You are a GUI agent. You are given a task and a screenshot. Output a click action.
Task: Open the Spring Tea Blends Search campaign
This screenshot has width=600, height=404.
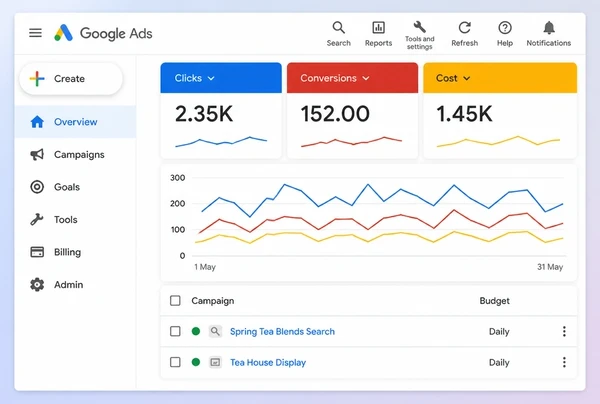coord(282,332)
